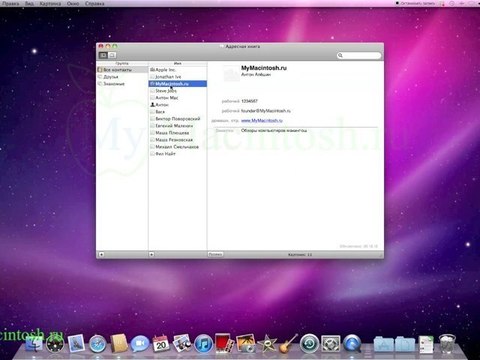Select the Антон contact with person icon
This screenshot has height=360, width=480.
pos(178,105)
